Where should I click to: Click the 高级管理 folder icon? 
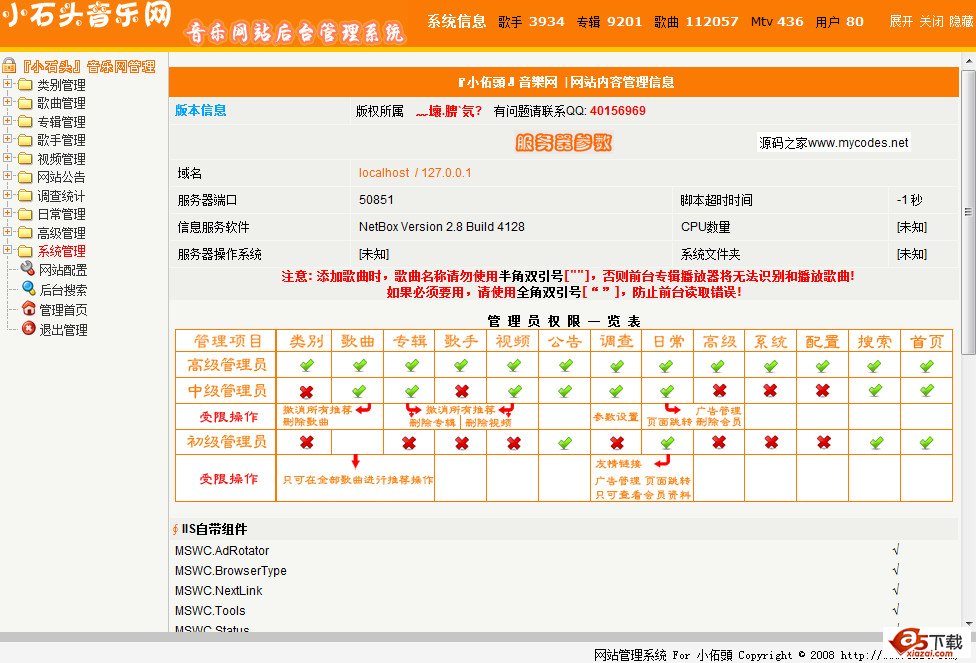pyautogui.click(x=25, y=233)
